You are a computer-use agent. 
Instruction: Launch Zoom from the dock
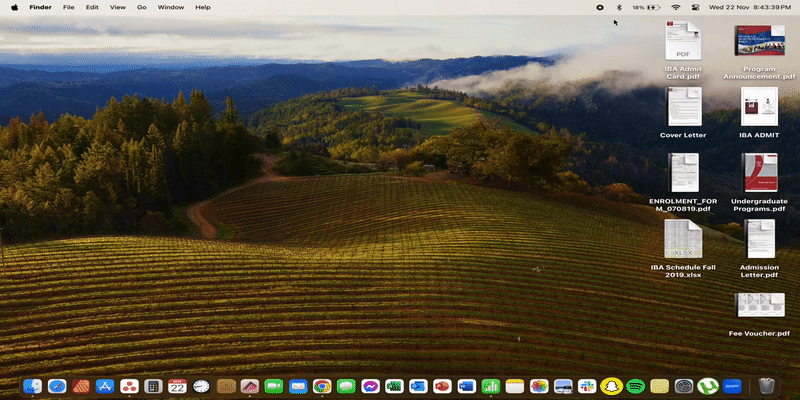[732, 386]
